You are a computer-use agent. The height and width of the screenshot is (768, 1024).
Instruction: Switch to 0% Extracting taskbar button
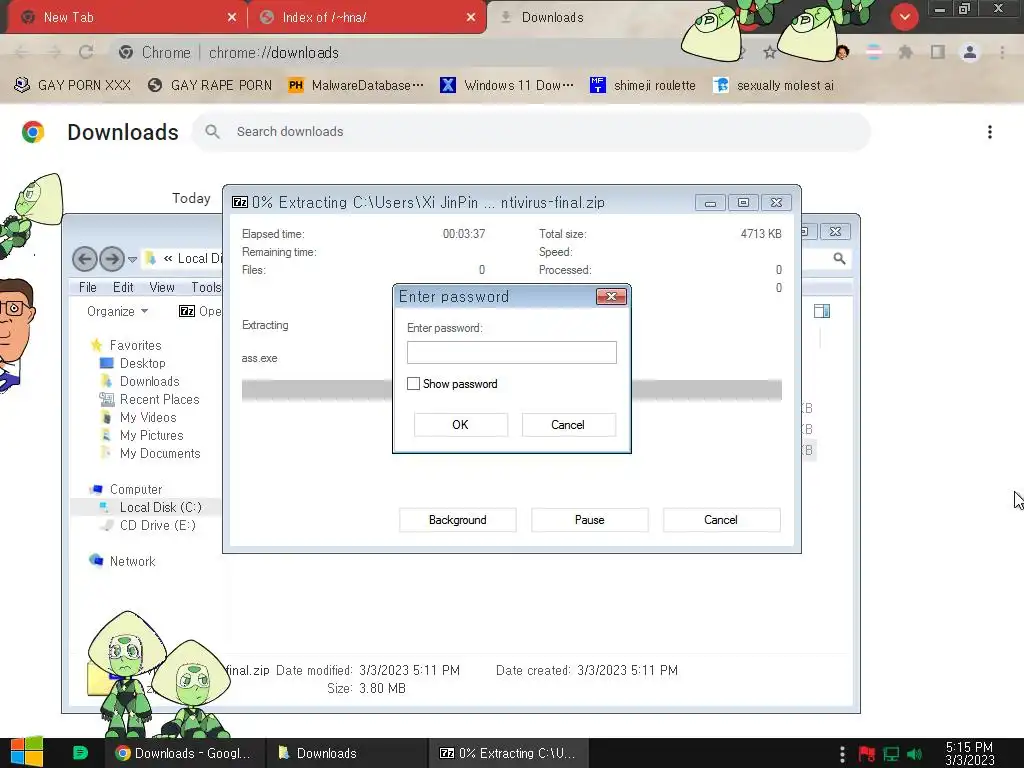point(509,753)
